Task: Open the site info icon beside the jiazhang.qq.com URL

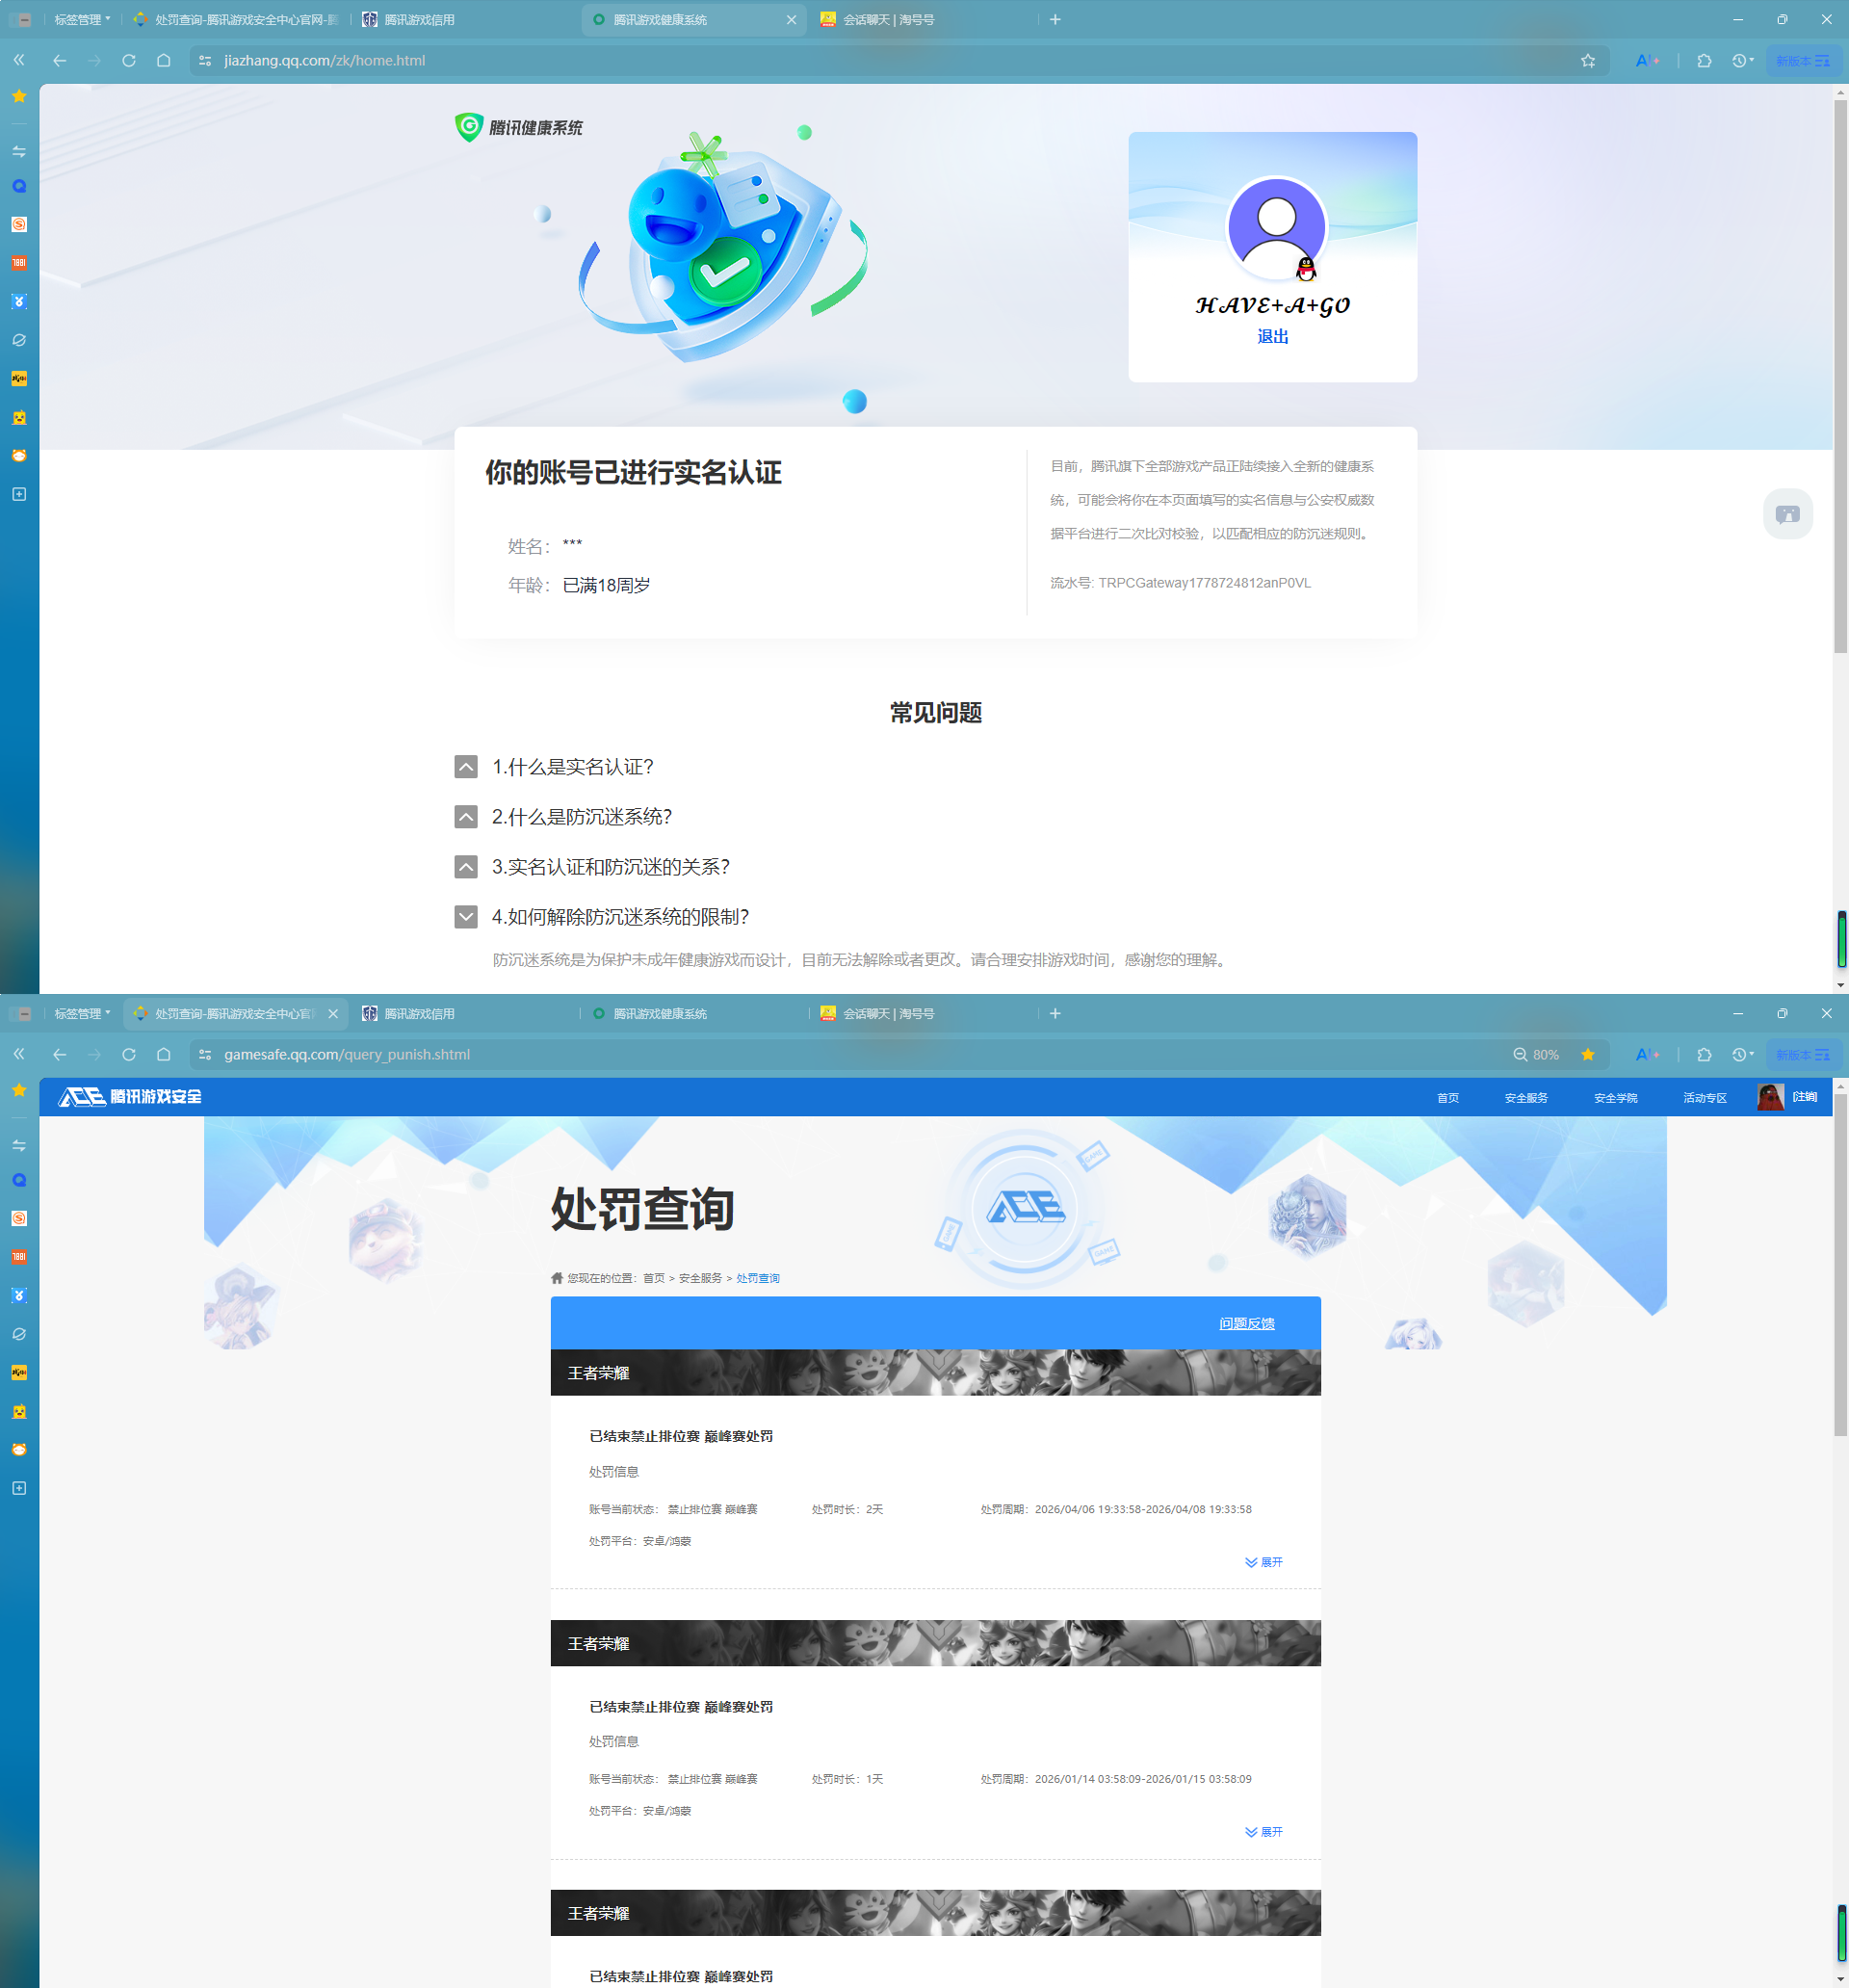Action: [x=206, y=61]
